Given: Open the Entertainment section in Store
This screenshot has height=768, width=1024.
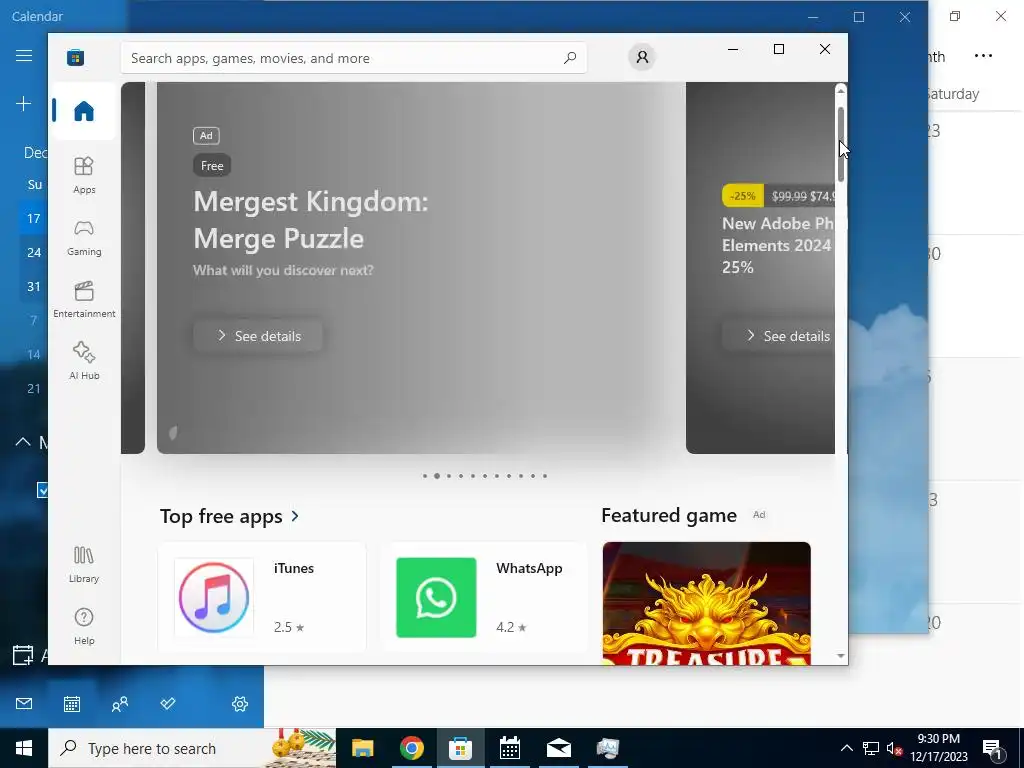Looking at the screenshot, I should 84,299.
